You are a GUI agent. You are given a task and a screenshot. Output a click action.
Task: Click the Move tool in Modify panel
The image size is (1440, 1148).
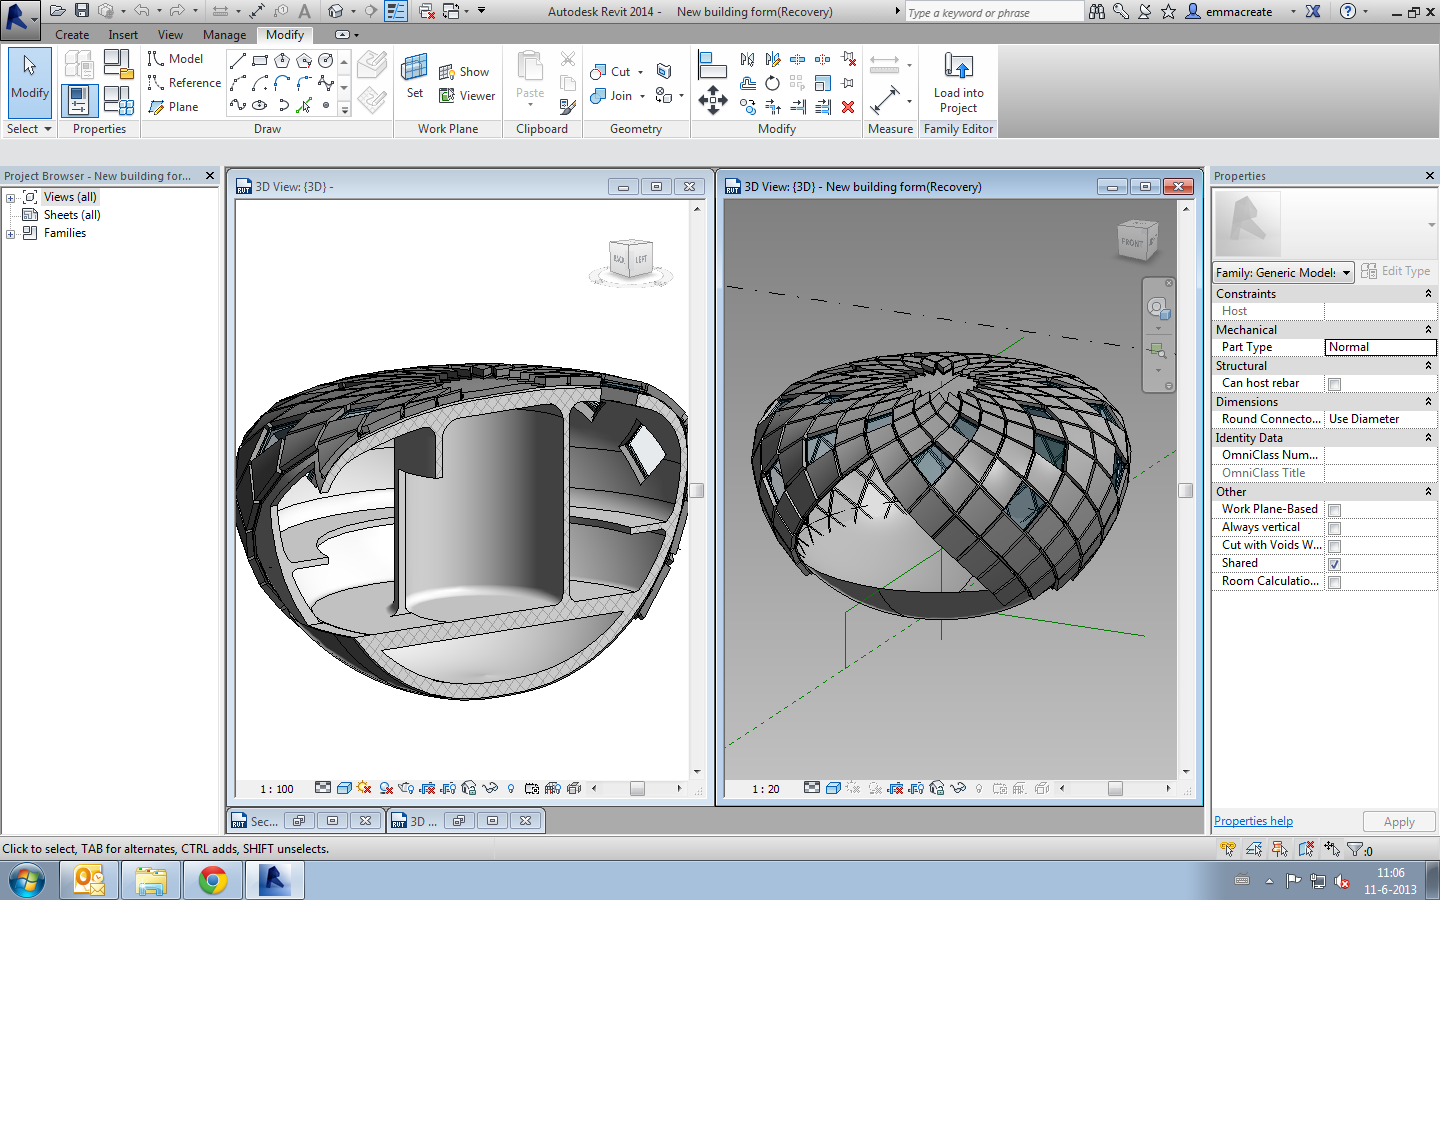(712, 100)
